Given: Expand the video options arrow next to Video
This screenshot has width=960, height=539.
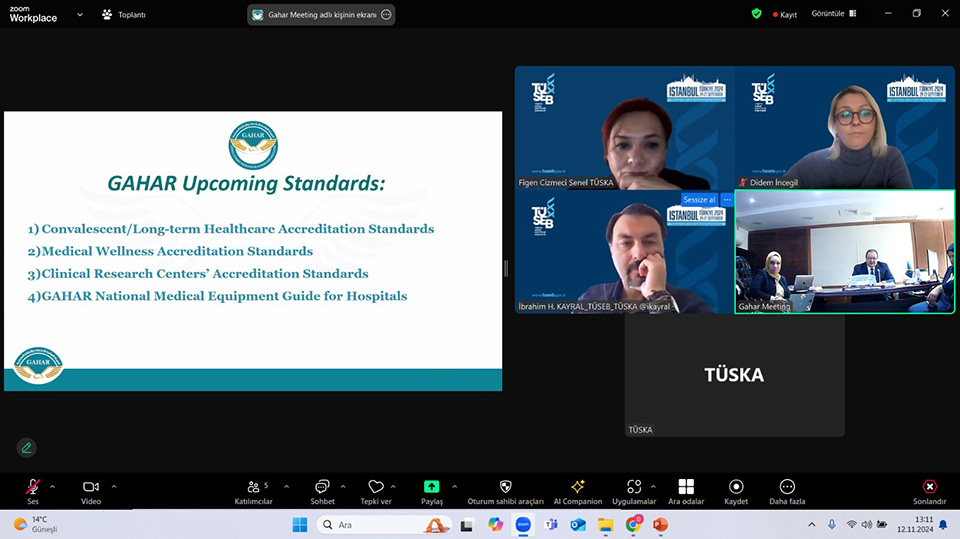Looking at the screenshot, I should pyautogui.click(x=114, y=487).
